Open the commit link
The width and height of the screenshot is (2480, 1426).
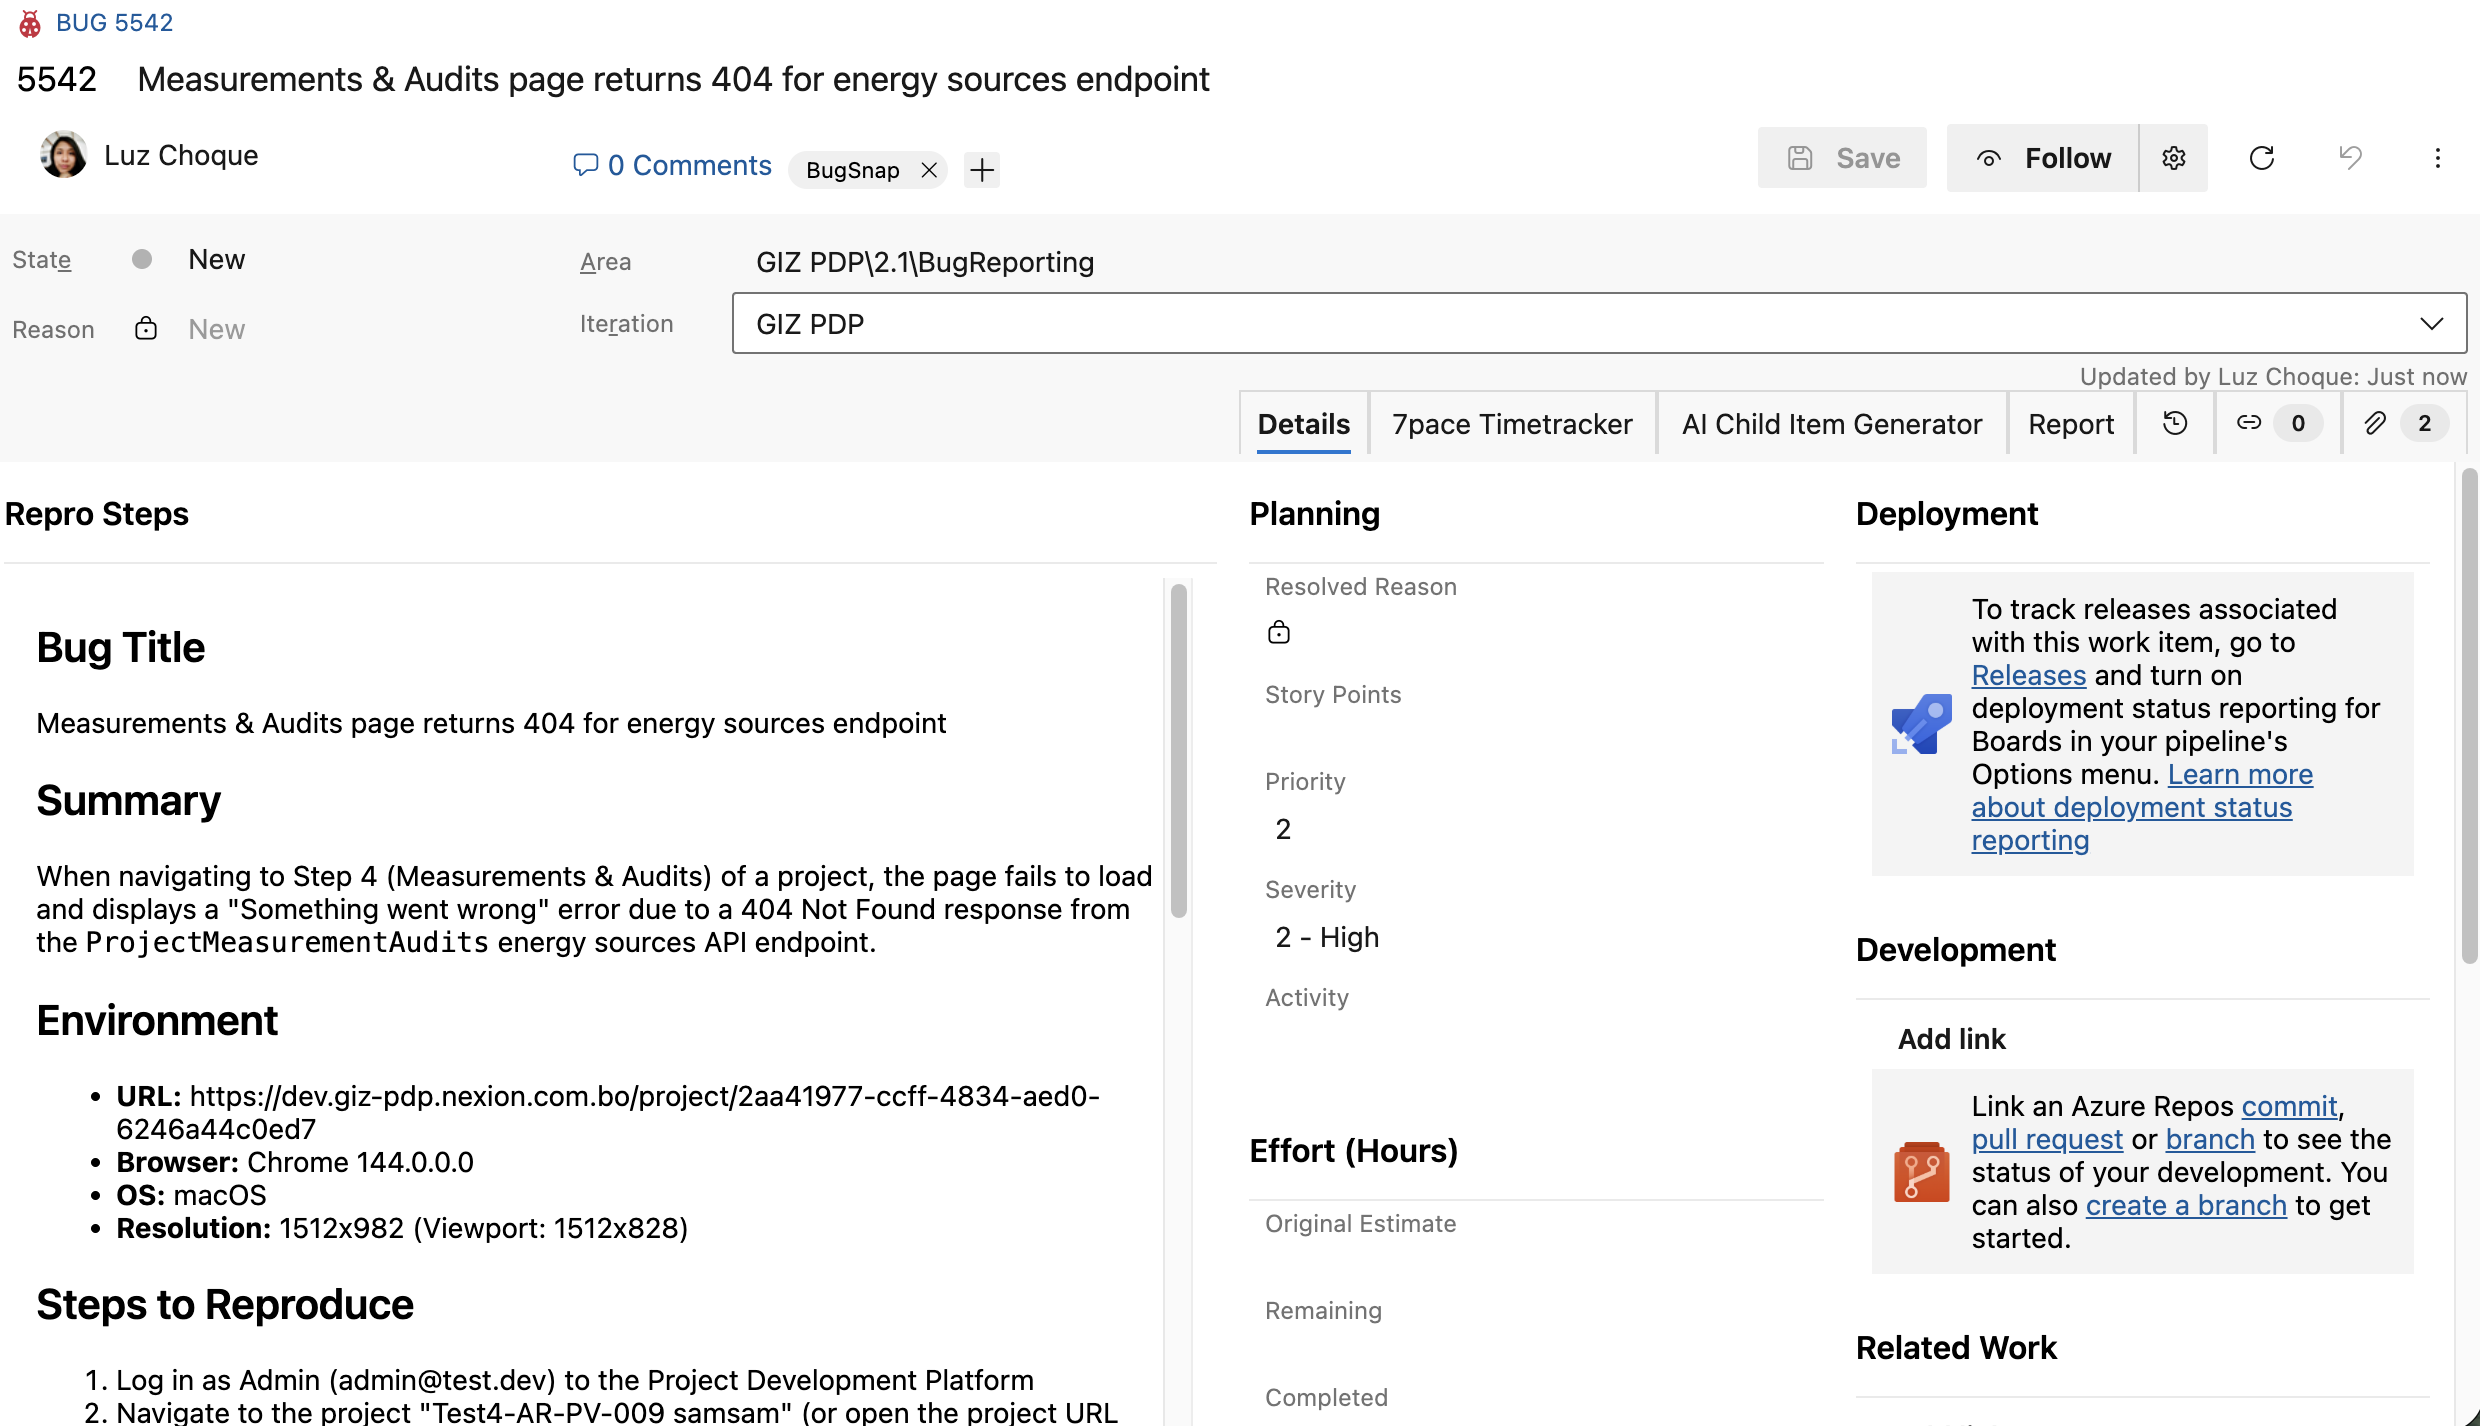(2289, 1107)
